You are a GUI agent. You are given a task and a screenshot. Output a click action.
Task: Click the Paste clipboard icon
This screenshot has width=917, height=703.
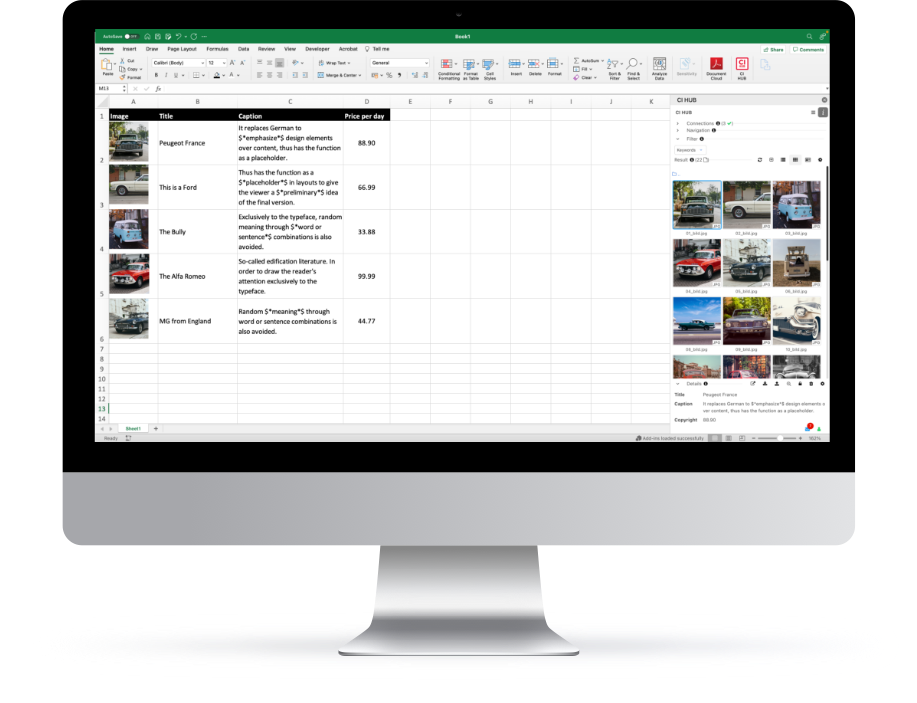pyautogui.click(x=106, y=64)
